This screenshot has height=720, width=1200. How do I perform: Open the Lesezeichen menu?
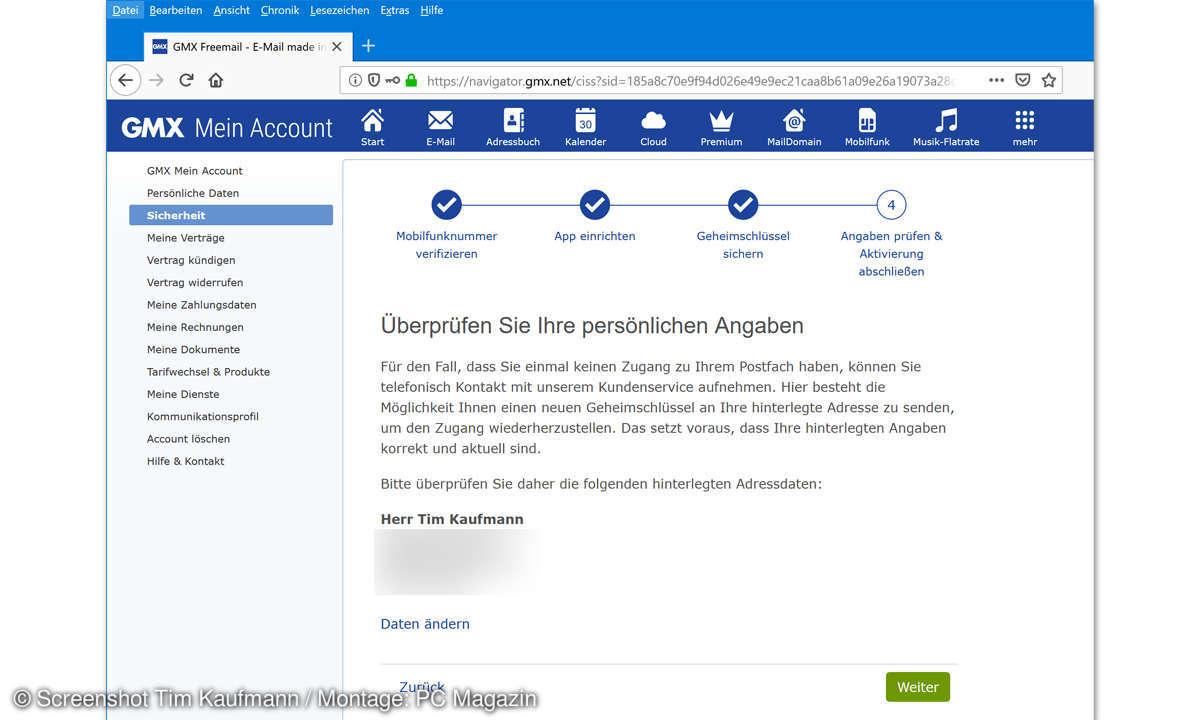[340, 10]
